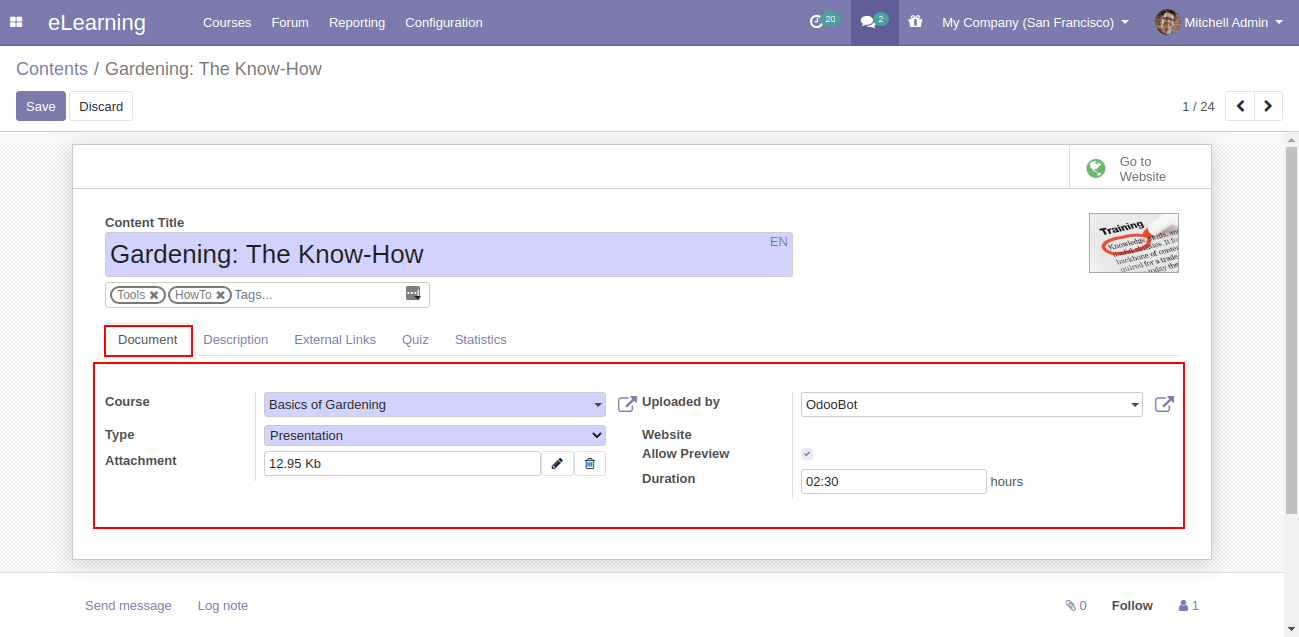Delete the attachment with trash icon
Image resolution: width=1299 pixels, height=637 pixels.
(590, 464)
